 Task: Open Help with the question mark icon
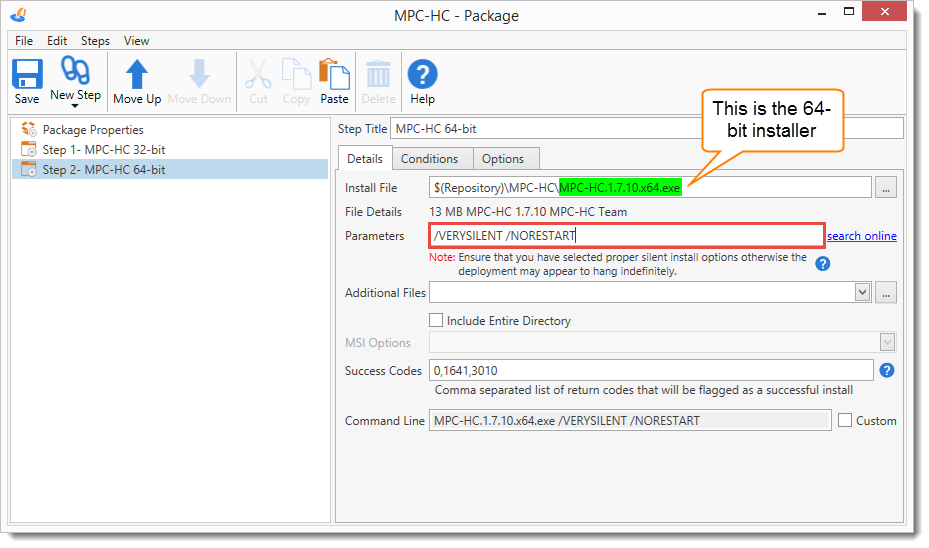click(422, 74)
